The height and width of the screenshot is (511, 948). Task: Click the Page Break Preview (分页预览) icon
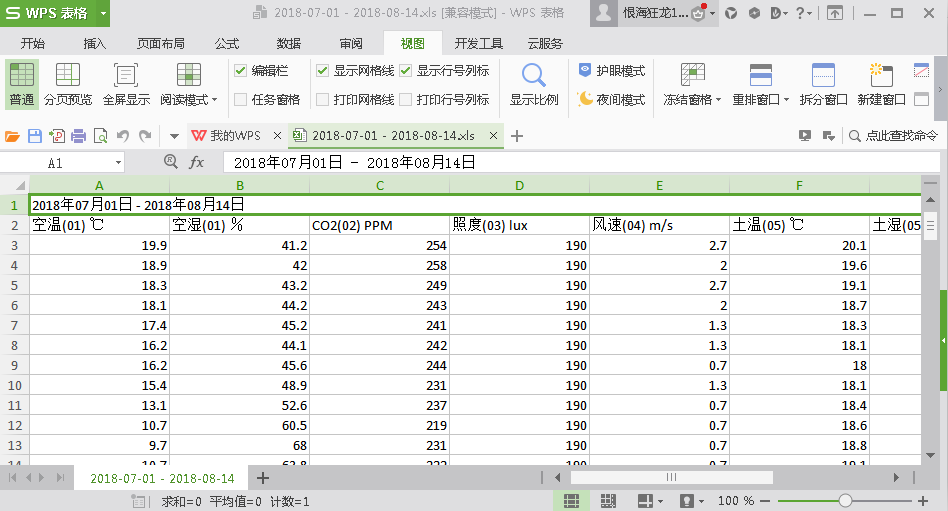[x=67, y=77]
